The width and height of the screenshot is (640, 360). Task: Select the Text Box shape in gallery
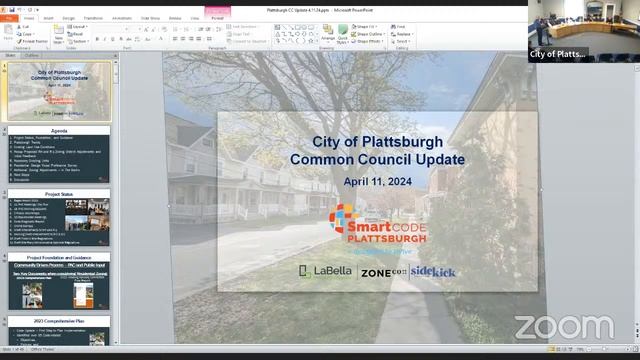tap(278, 28)
